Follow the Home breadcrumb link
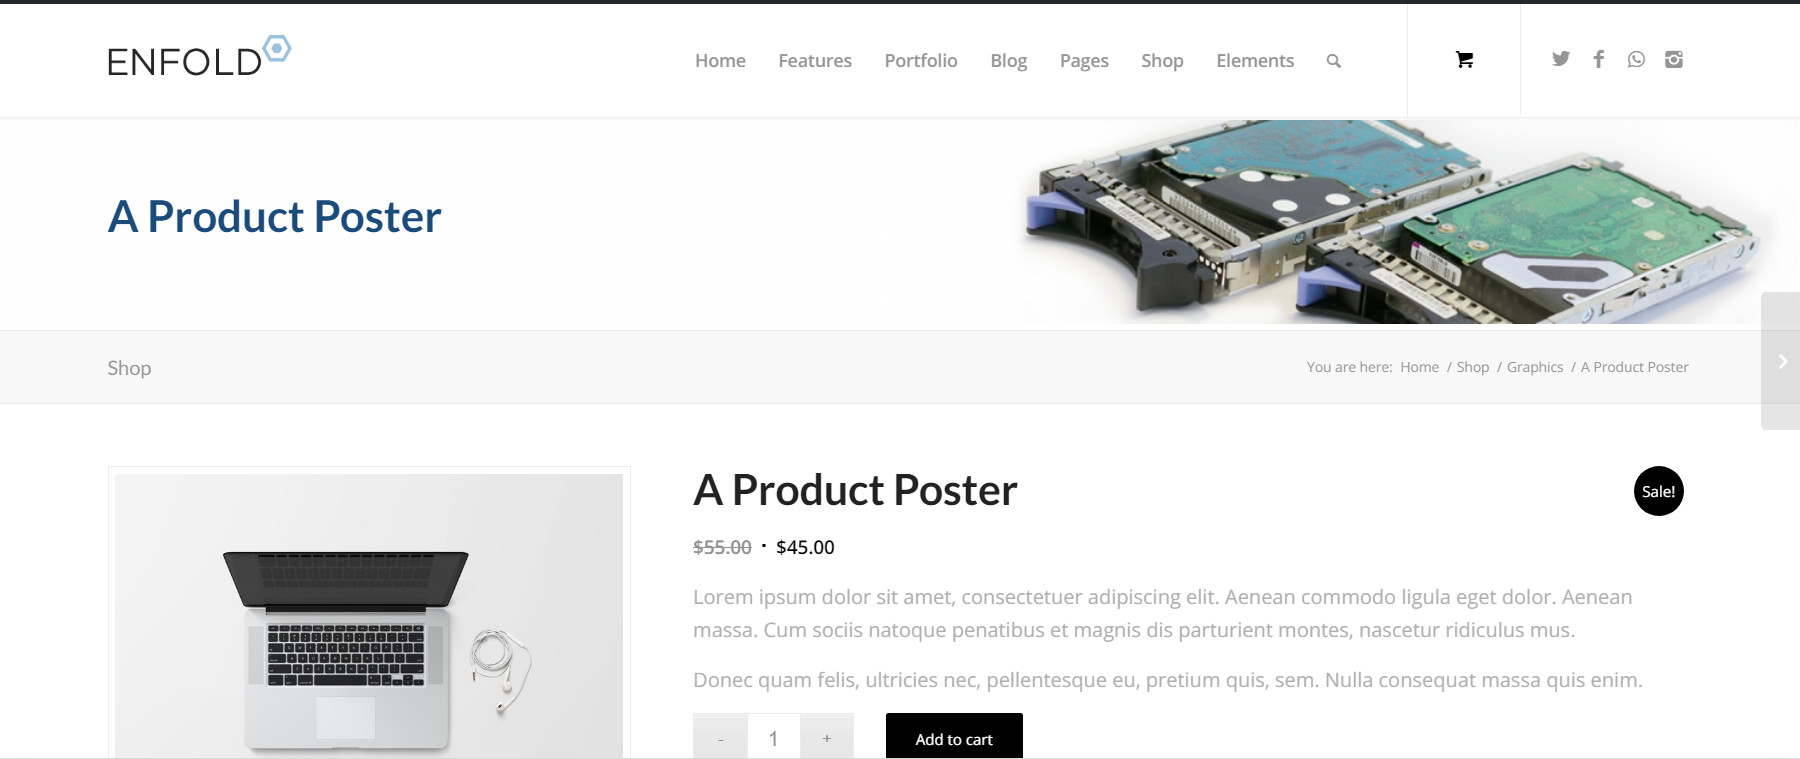1800x759 pixels. pyautogui.click(x=1419, y=367)
